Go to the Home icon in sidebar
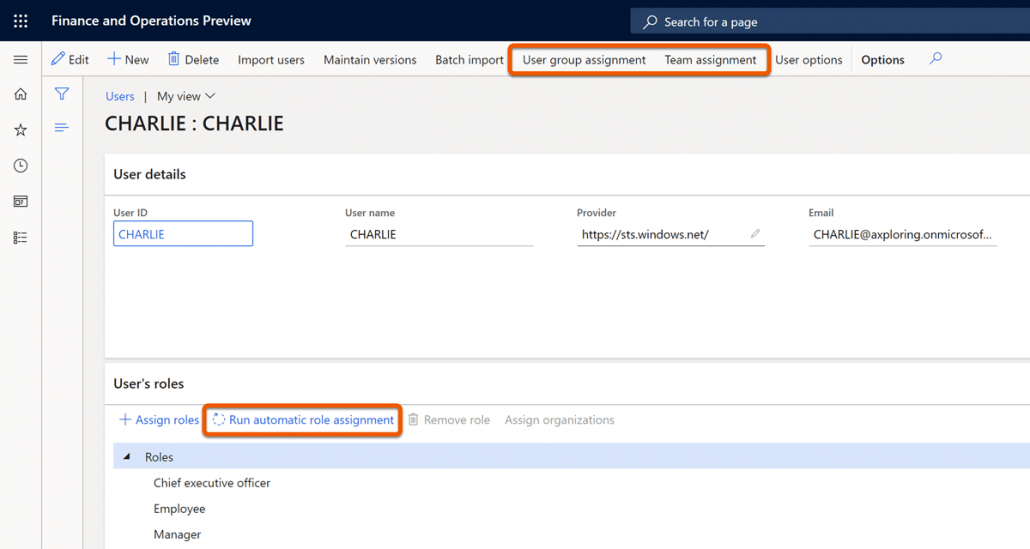 click(x=20, y=95)
